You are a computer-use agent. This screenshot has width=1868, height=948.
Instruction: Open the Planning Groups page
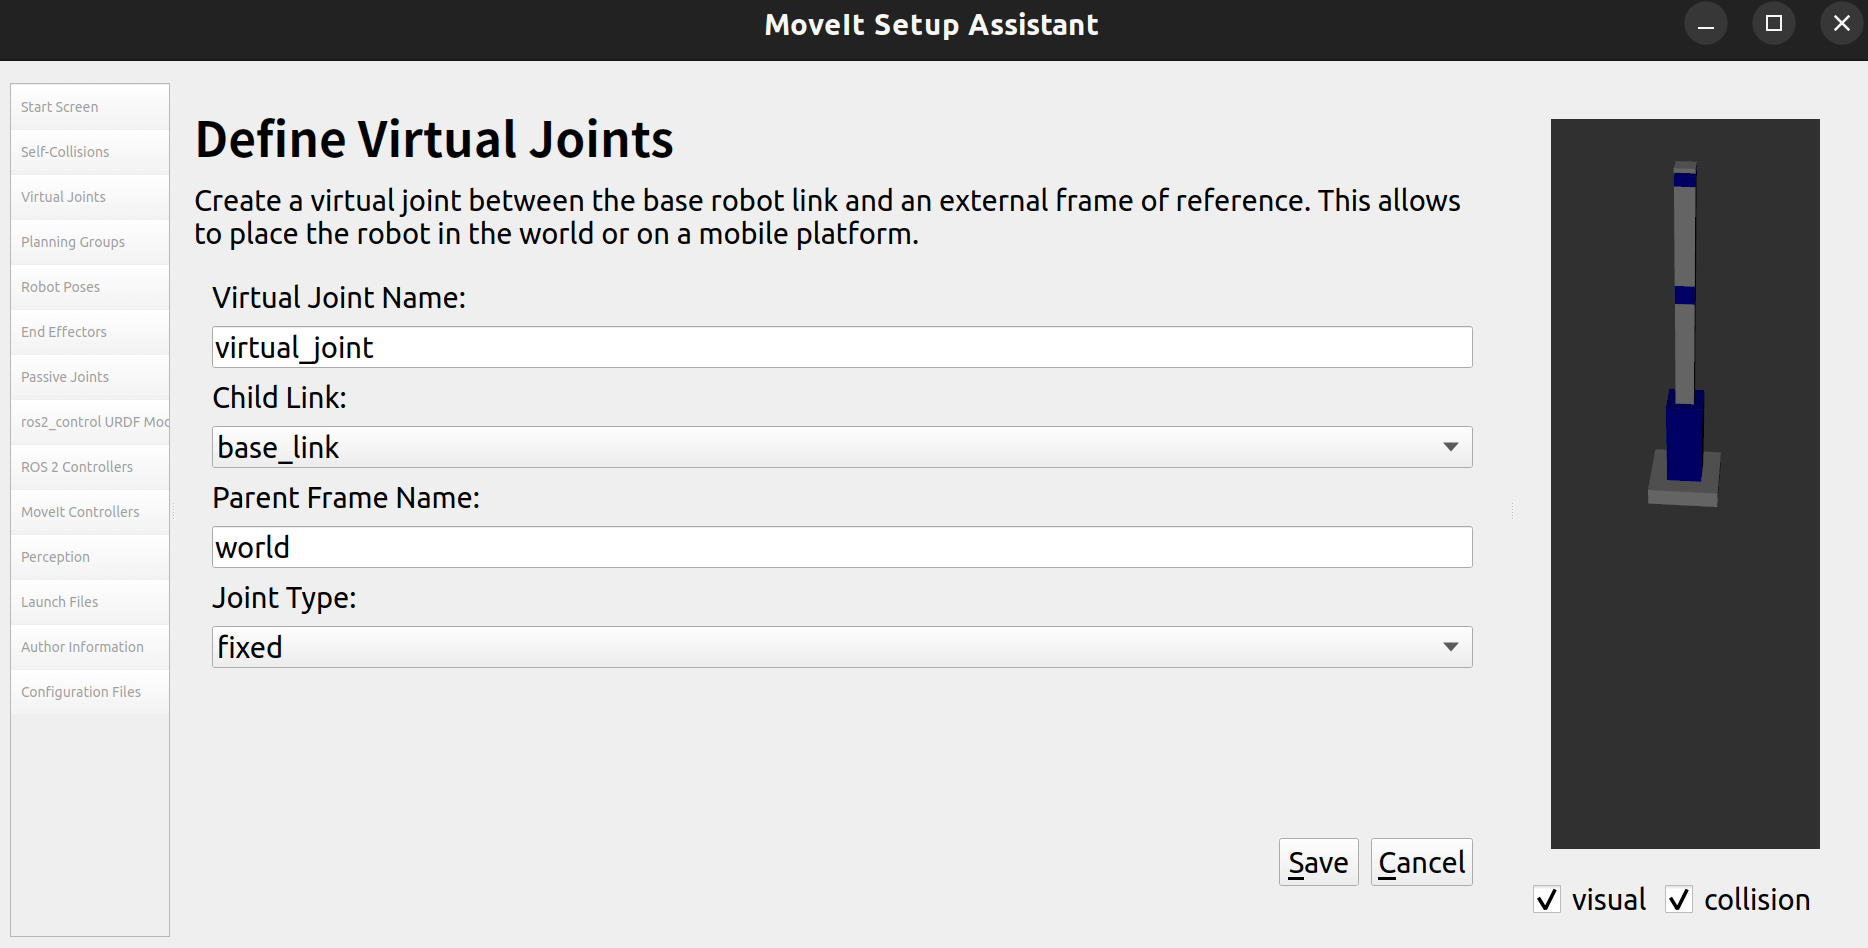pyautogui.click(x=73, y=242)
